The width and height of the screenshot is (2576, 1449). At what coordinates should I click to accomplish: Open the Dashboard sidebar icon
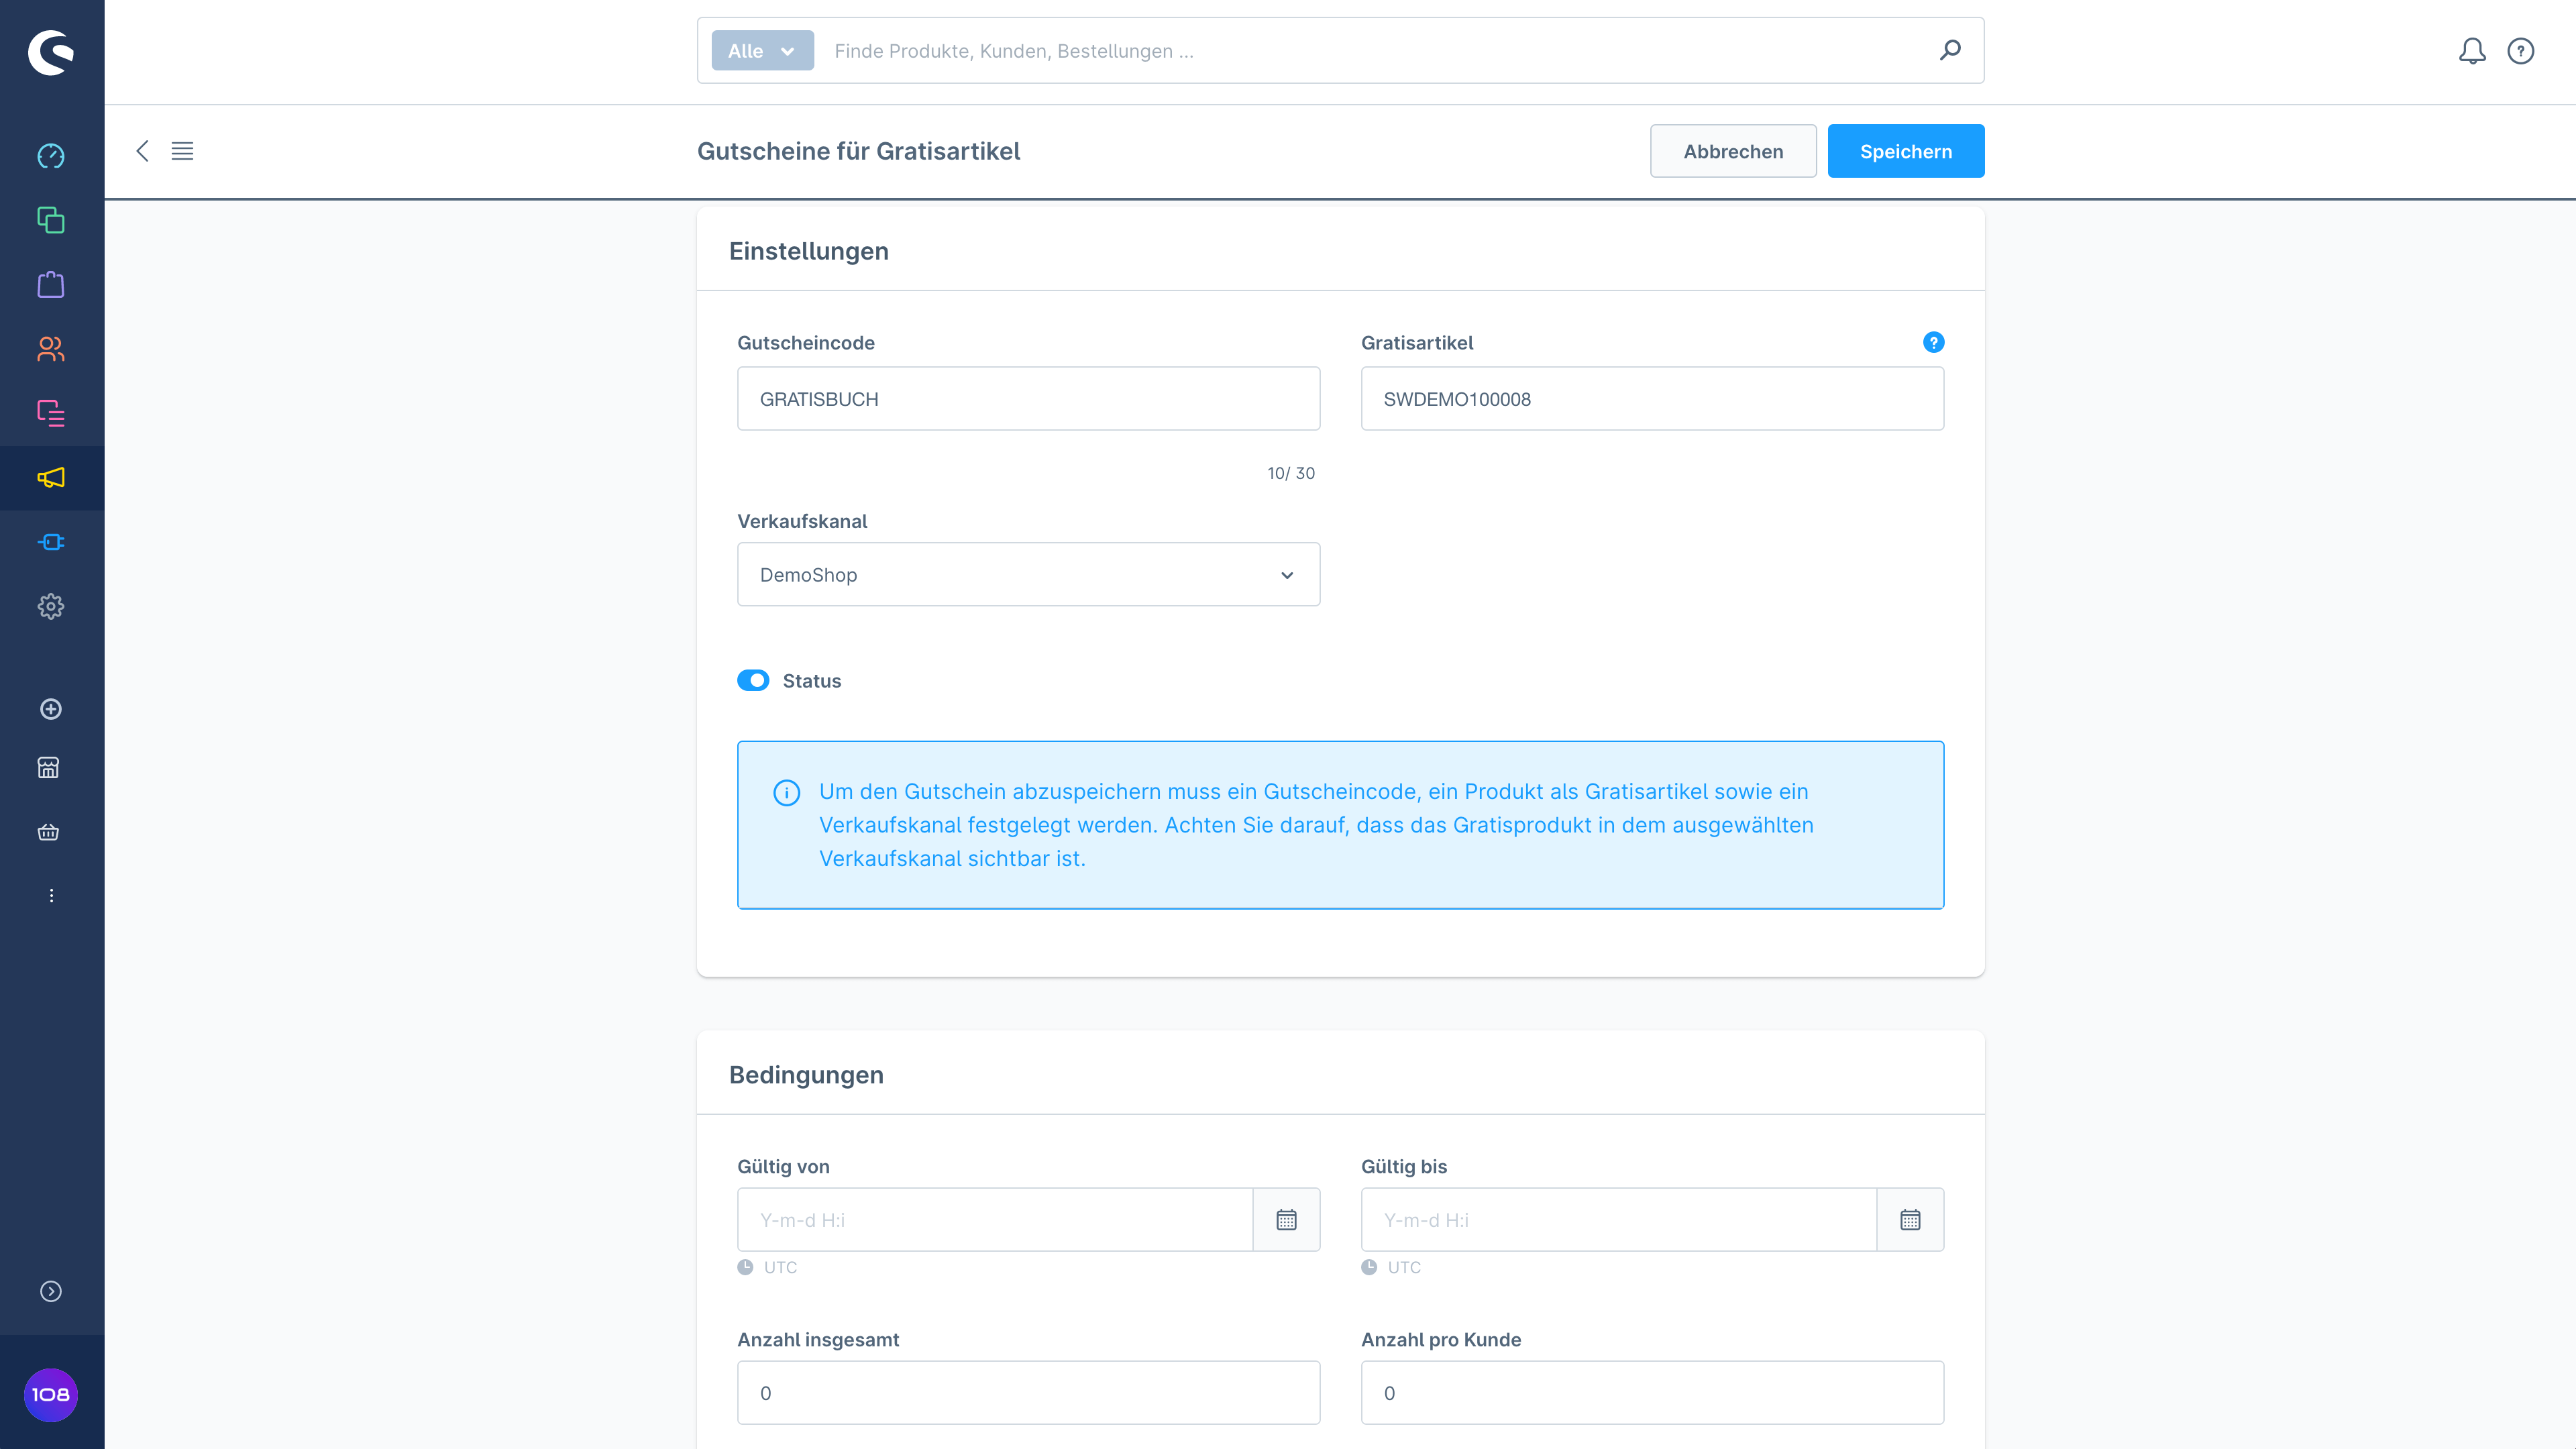[51, 156]
